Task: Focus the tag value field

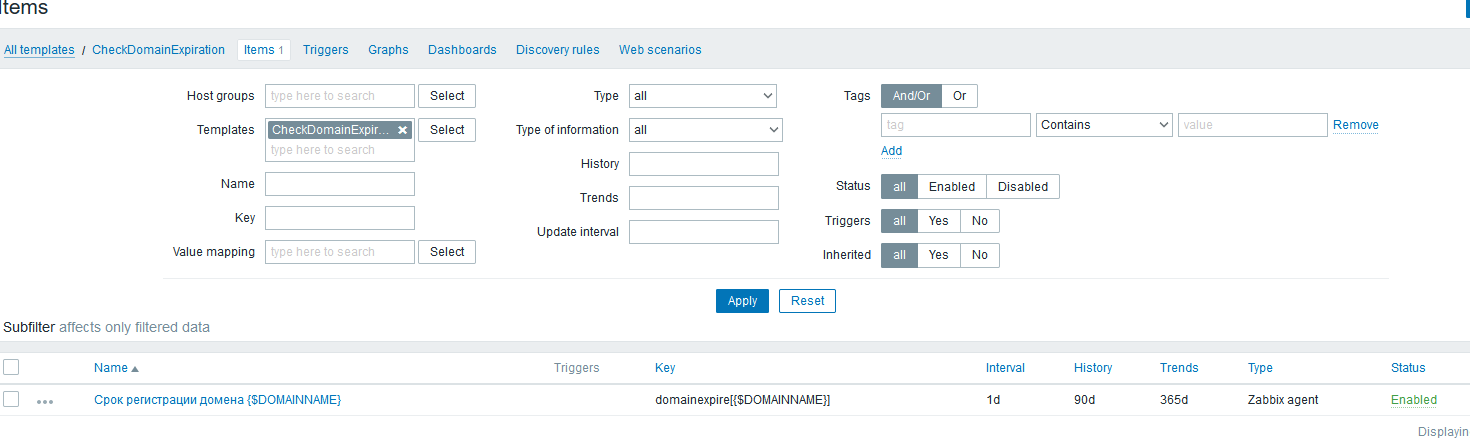Action: [x=1253, y=125]
